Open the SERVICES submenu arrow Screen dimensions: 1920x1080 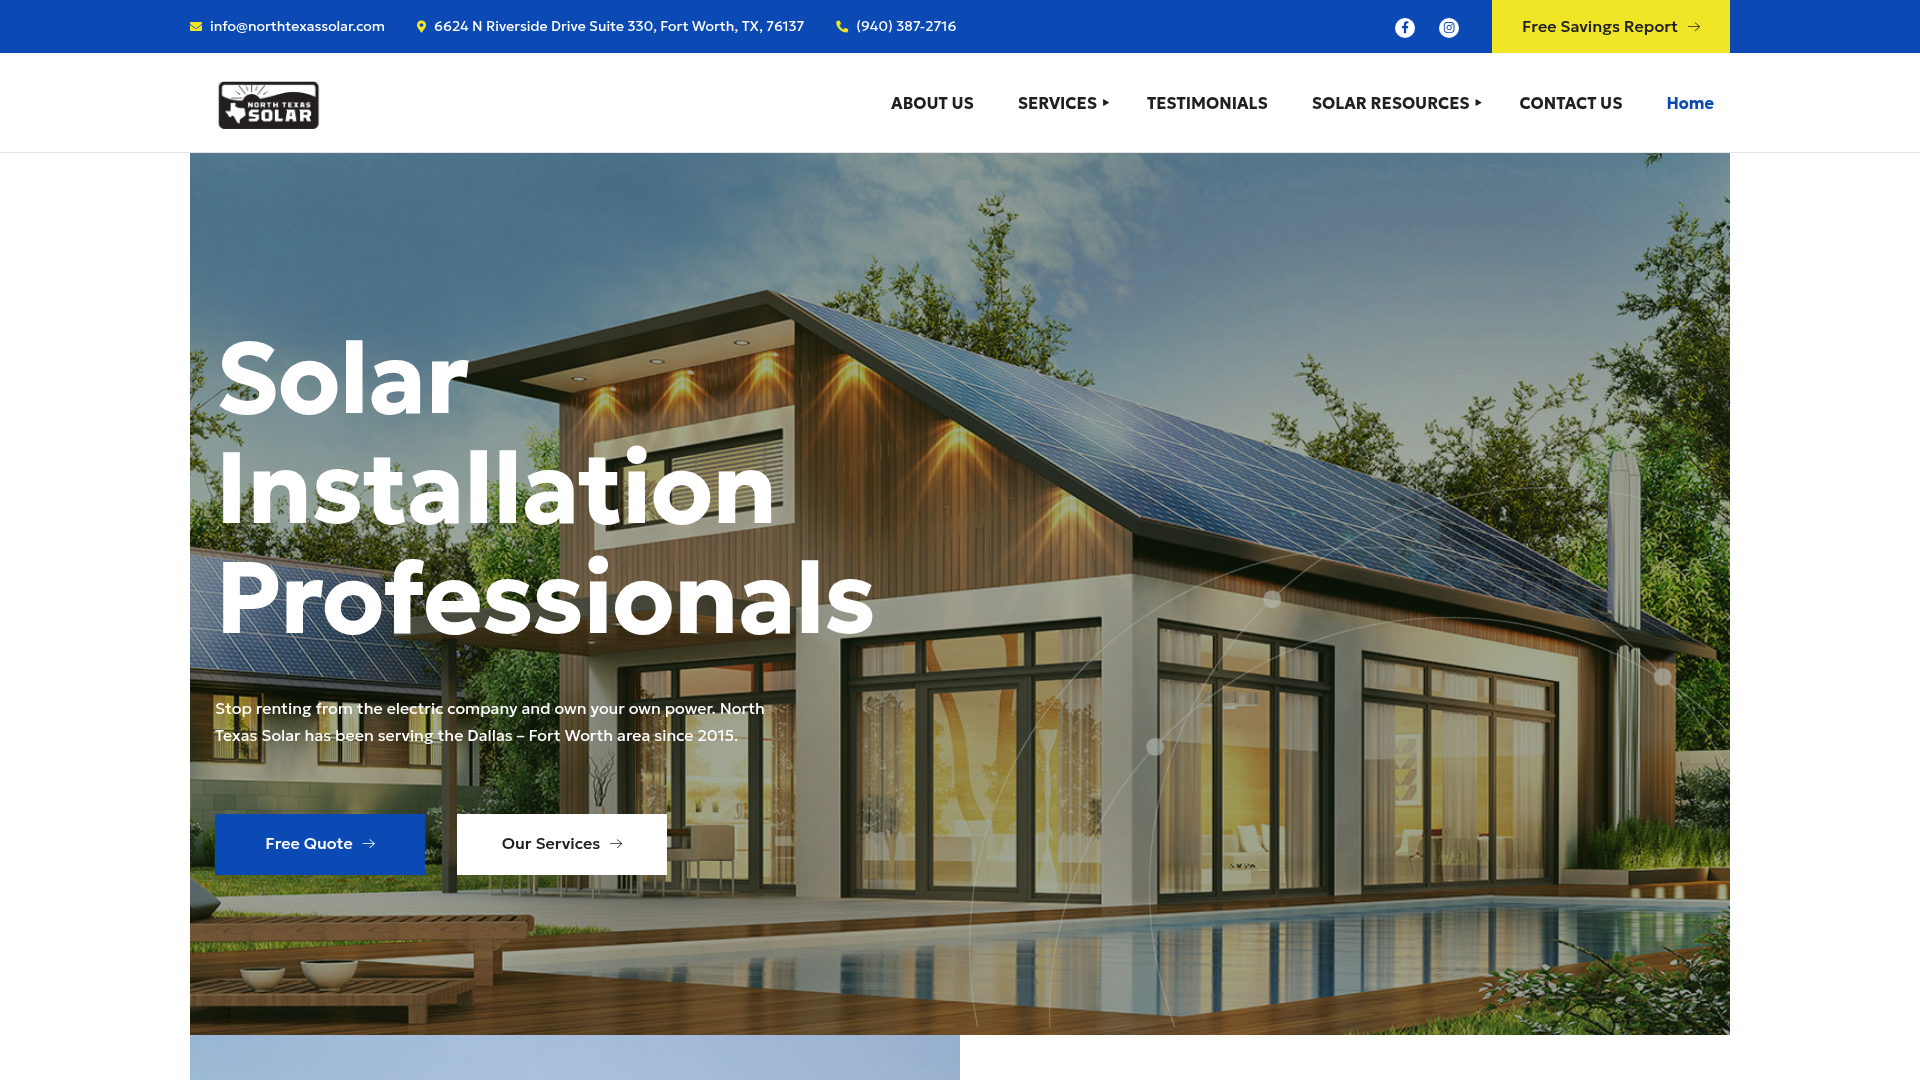(1106, 103)
